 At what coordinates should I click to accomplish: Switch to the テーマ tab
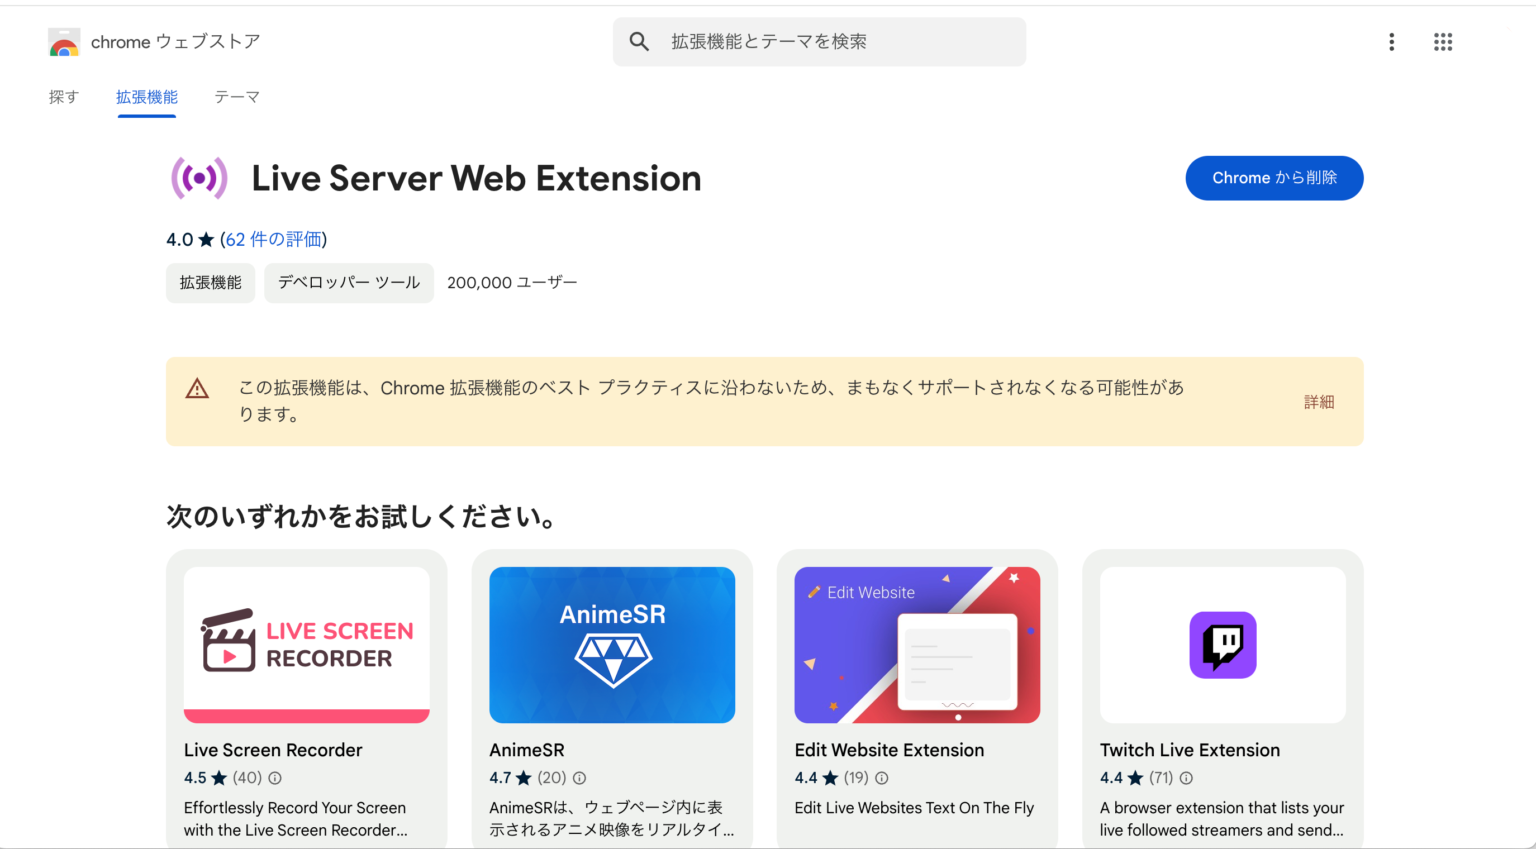tap(236, 96)
